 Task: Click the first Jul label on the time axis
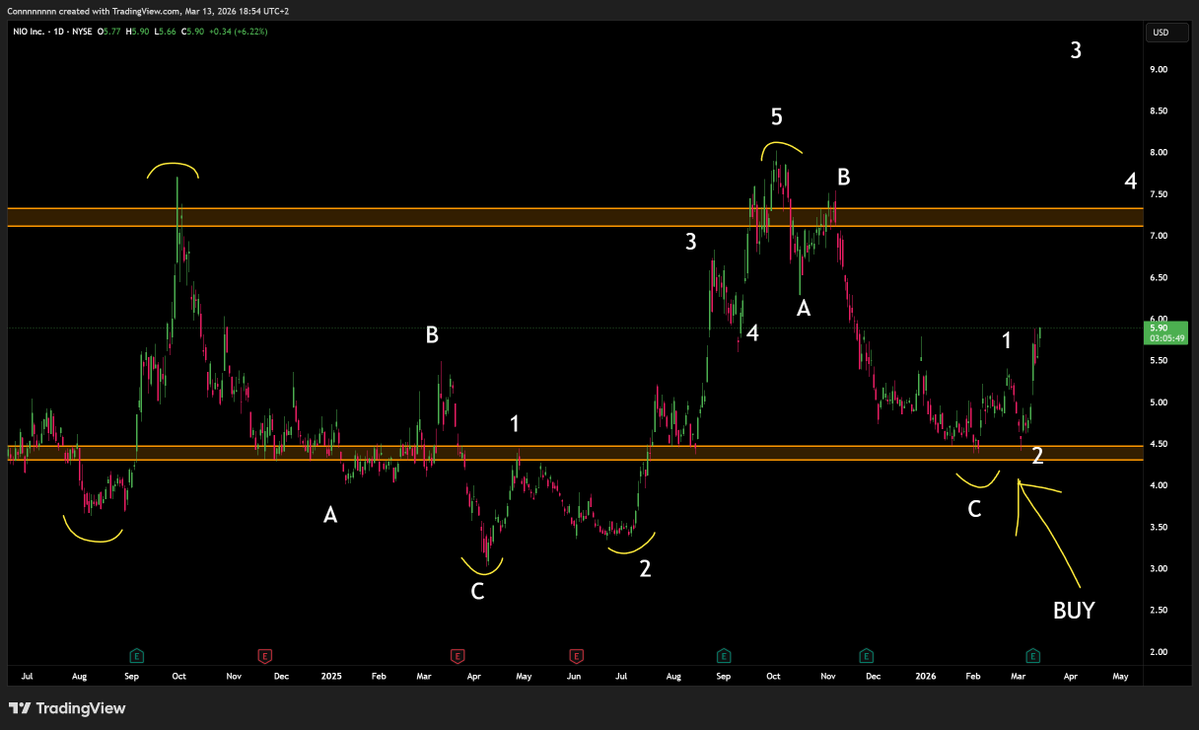tap(27, 676)
